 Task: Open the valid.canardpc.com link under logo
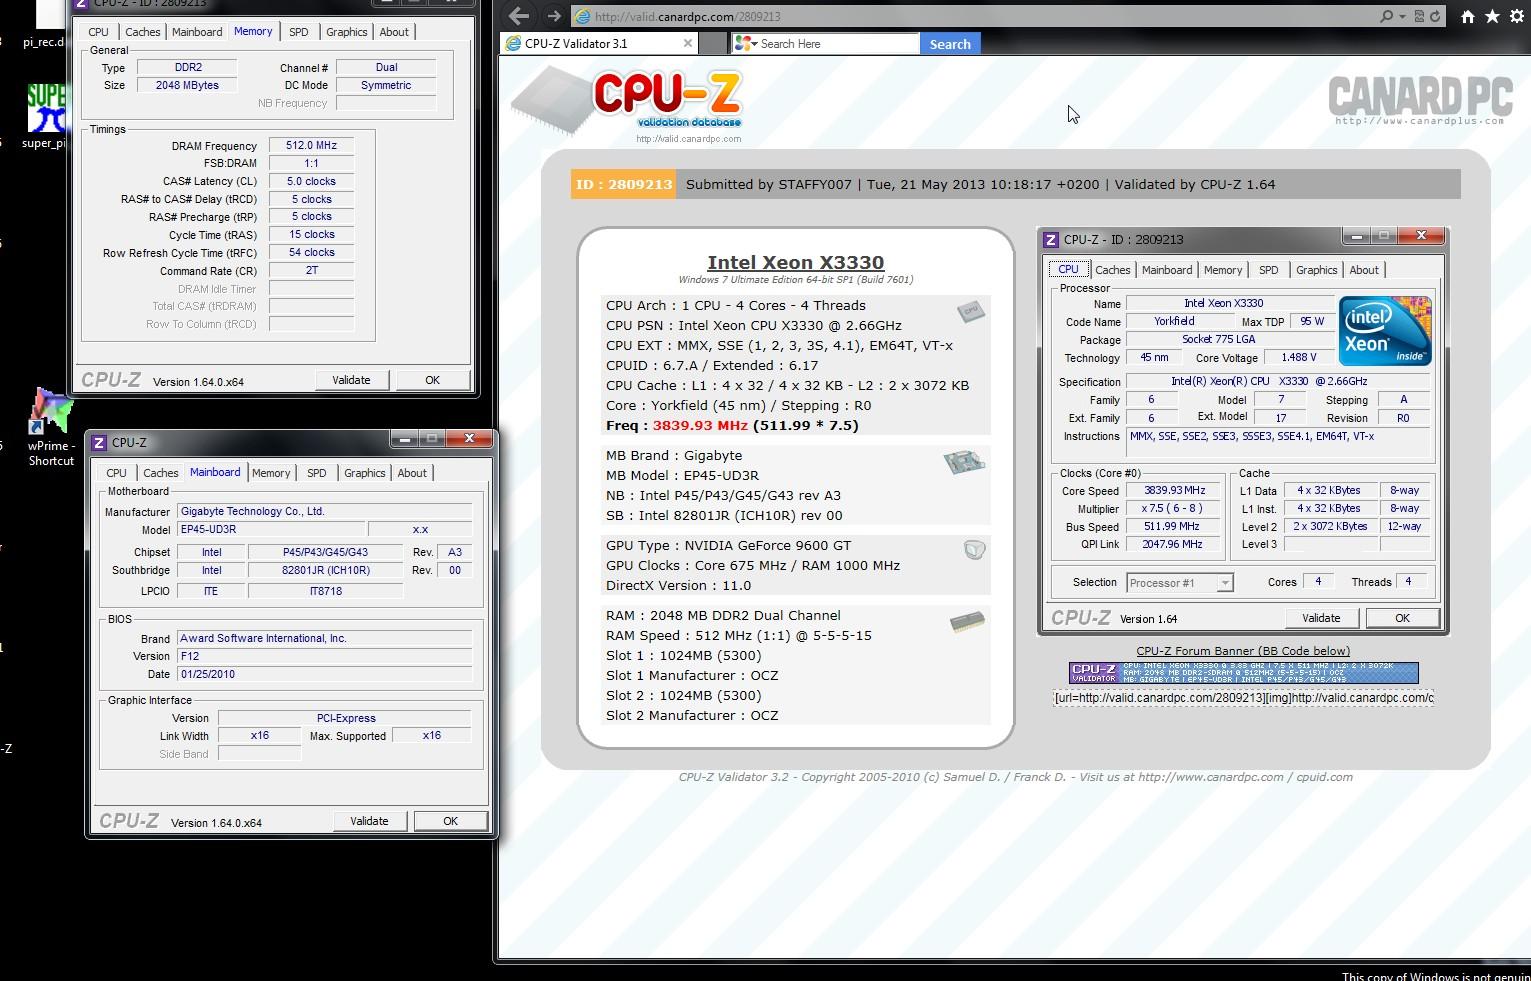[x=689, y=139]
